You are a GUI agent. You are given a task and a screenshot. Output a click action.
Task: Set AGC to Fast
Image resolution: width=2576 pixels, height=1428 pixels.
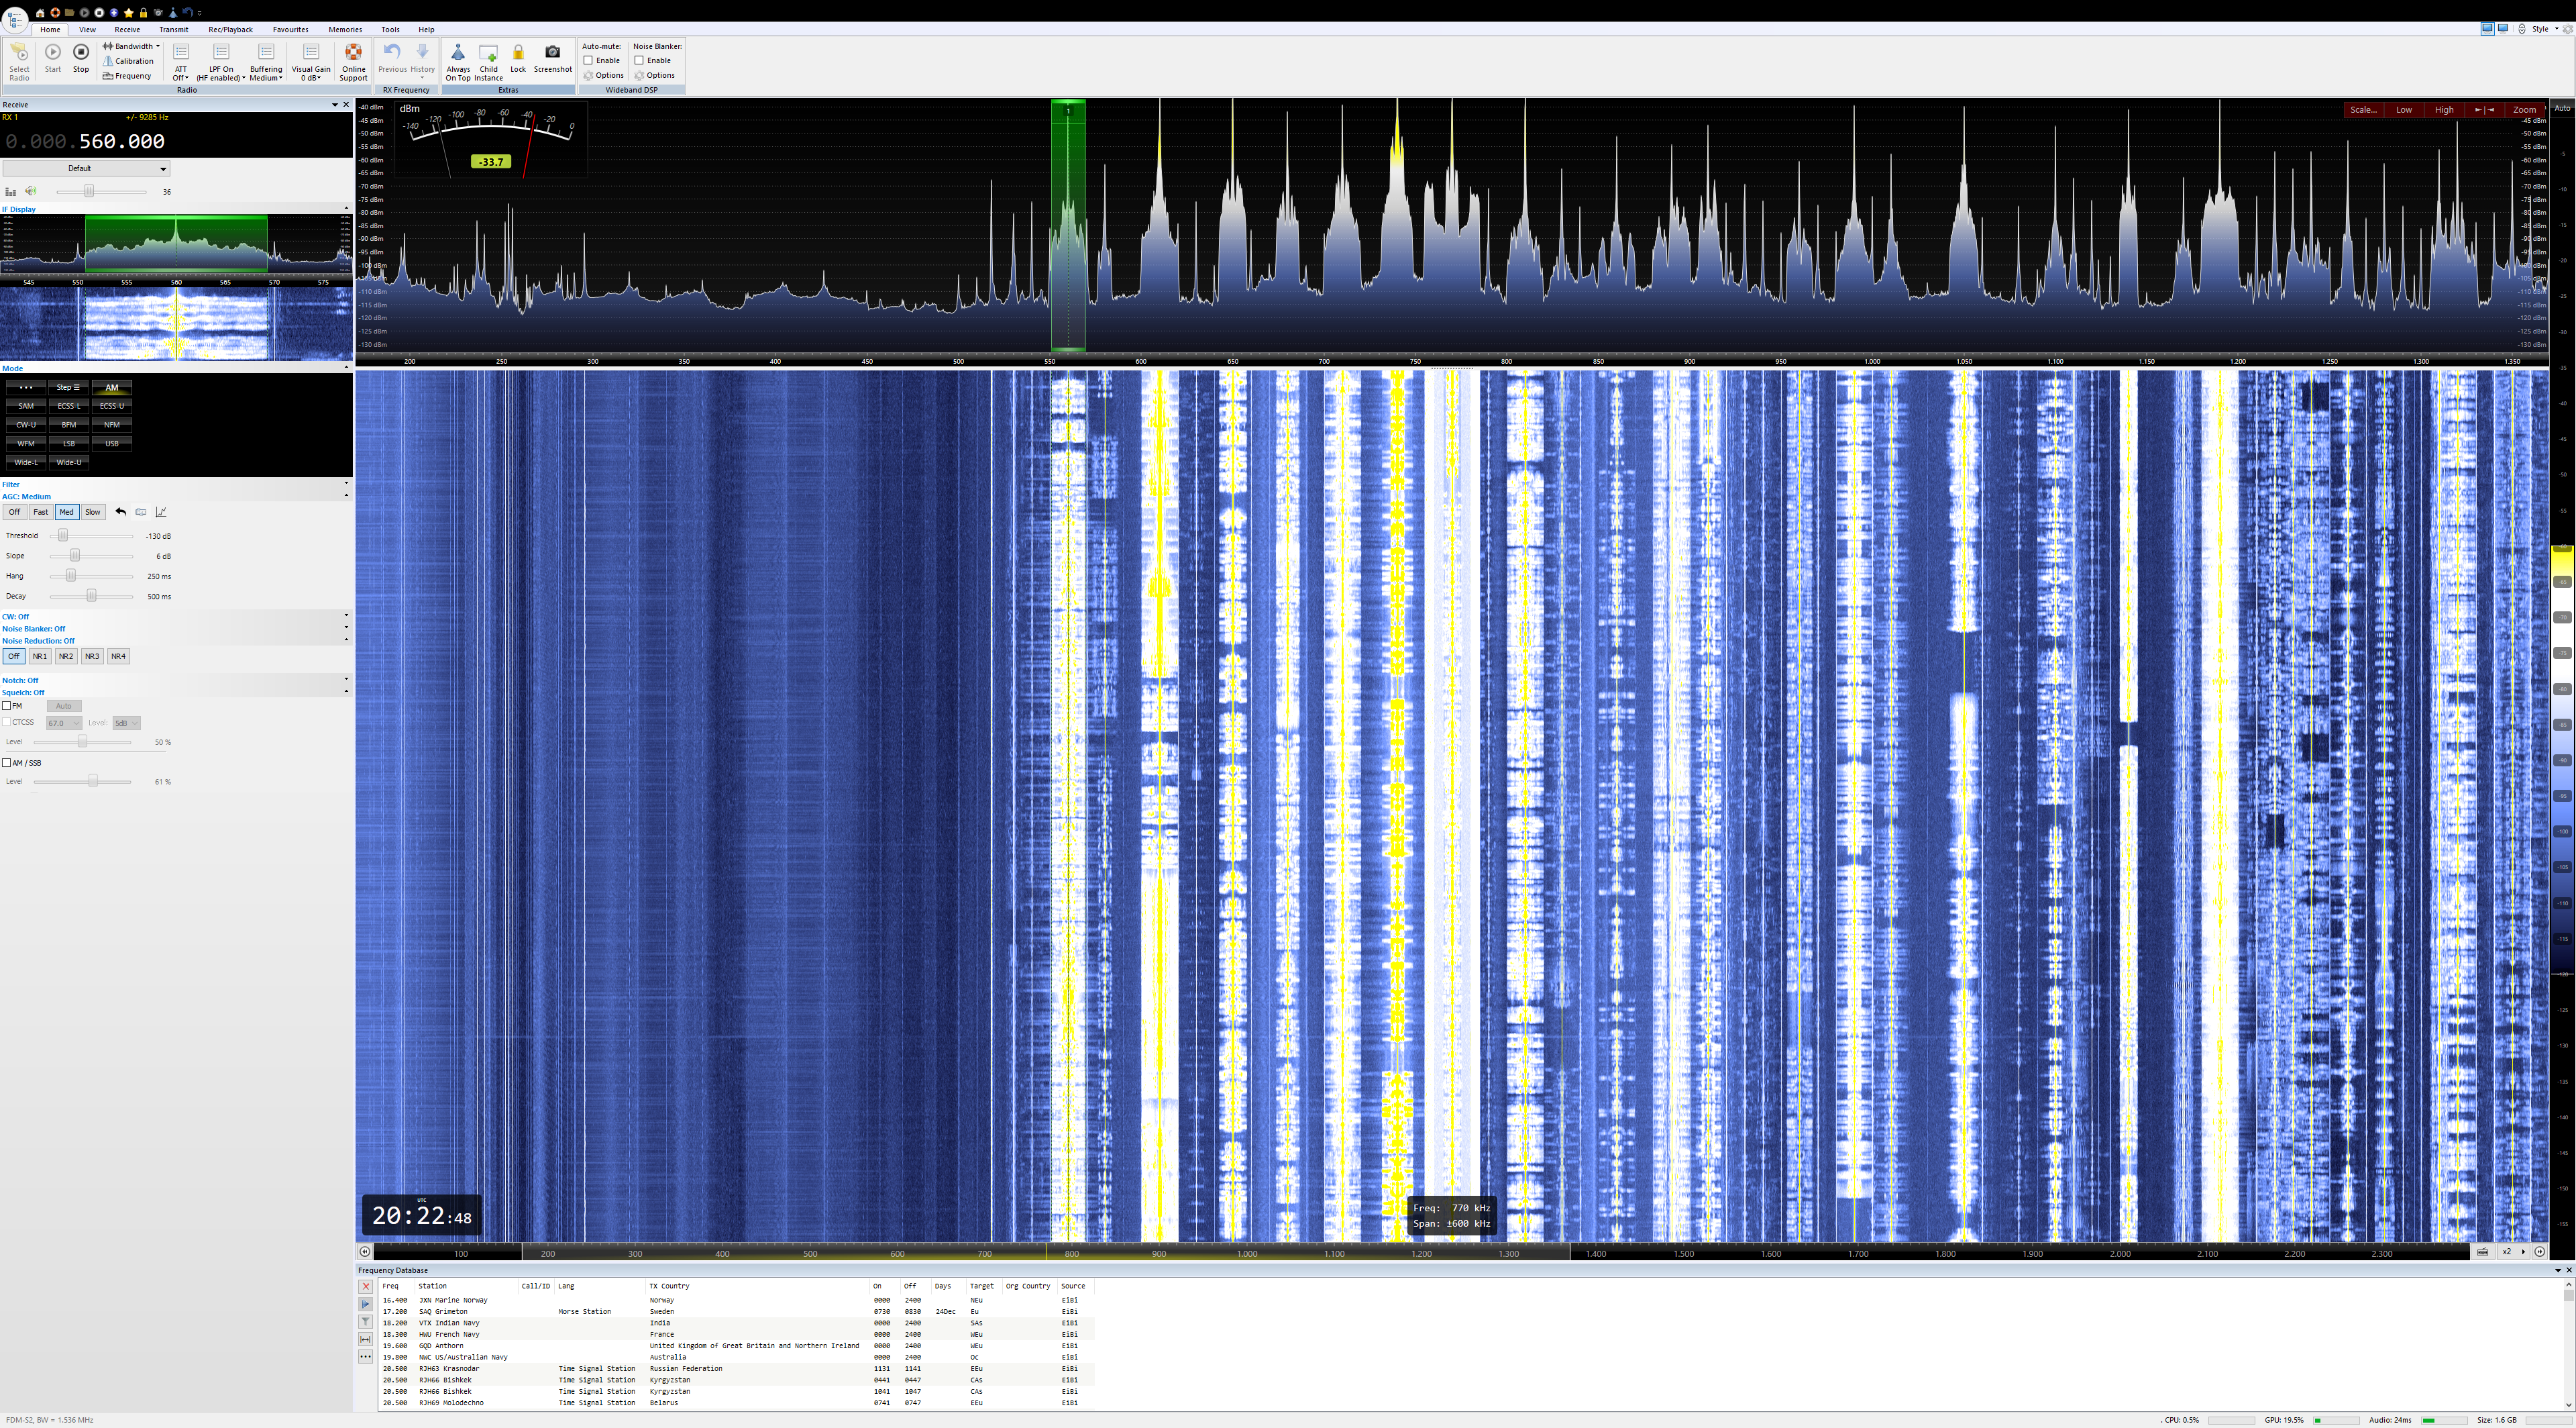[x=40, y=512]
